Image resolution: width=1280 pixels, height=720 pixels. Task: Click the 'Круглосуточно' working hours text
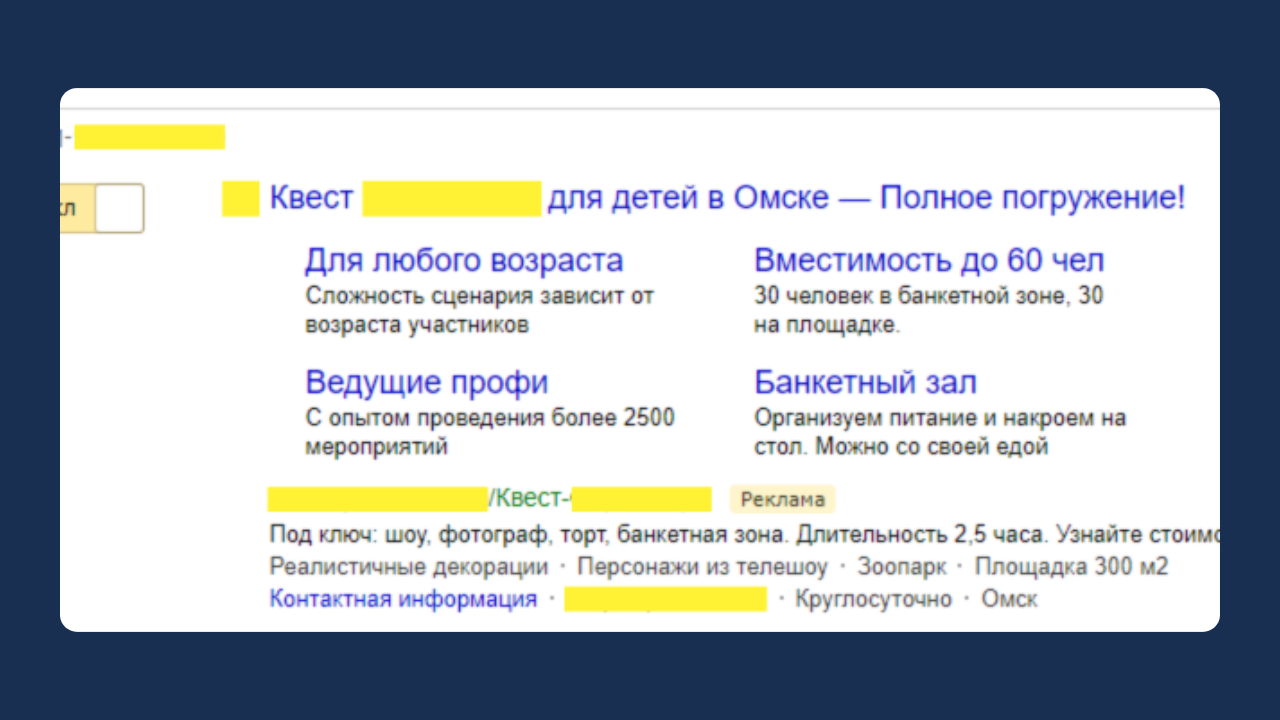(874, 599)
